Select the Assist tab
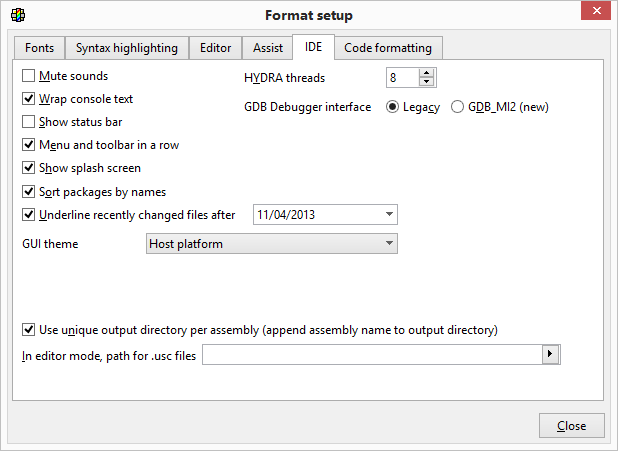The height and width of the screenshot is (451, 618). [x=266, y=48]
